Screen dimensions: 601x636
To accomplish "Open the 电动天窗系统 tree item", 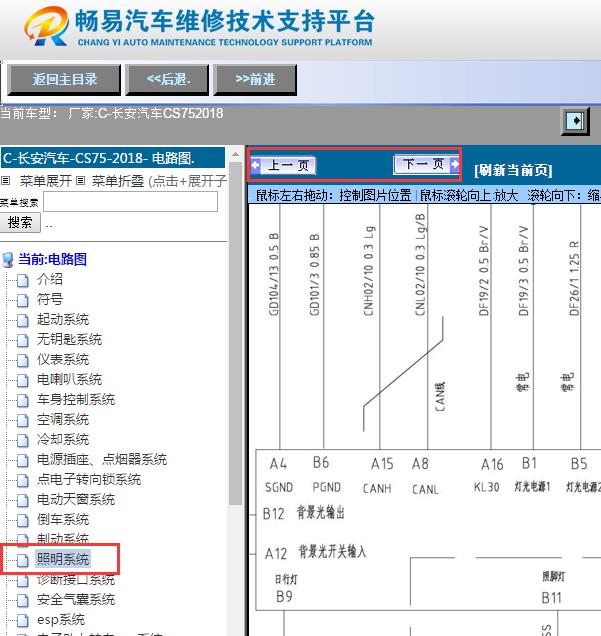I will pos(76,499).
